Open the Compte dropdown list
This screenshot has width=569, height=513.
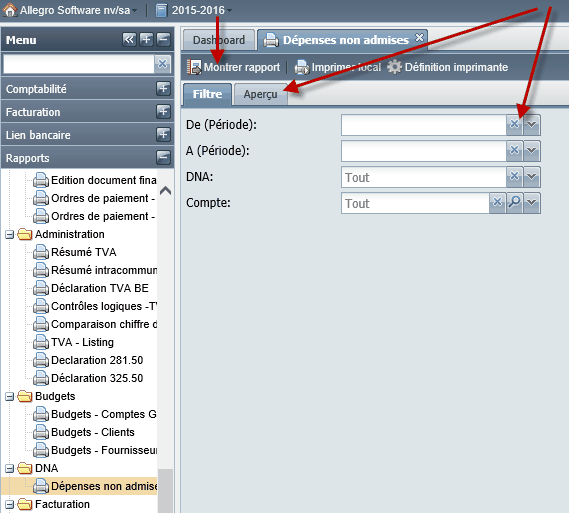point(532,203)
